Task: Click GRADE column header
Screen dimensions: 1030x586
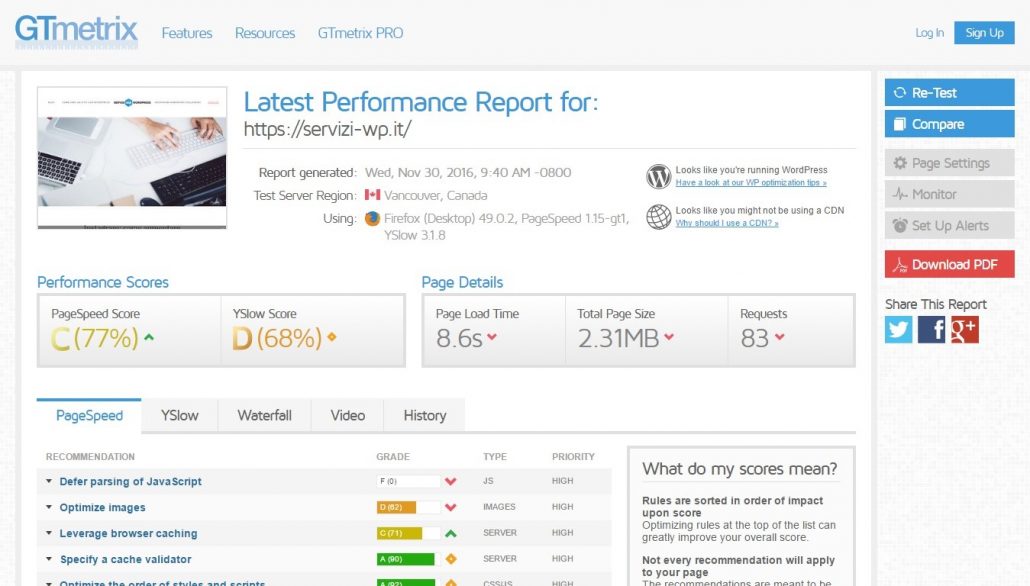Action: click(393, 457)
